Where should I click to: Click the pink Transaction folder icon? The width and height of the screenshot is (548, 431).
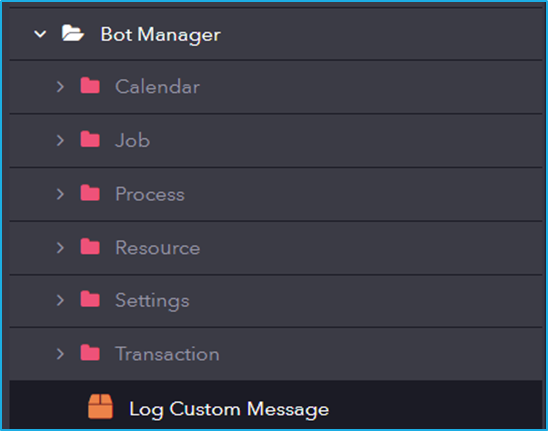(90, 353)
